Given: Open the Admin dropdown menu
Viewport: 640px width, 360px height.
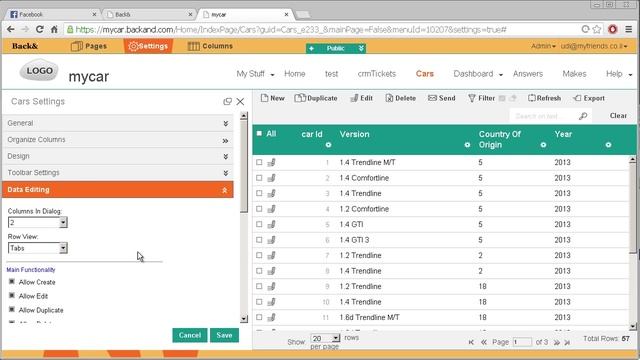Looking at the screenshot, I should pyautogui.click(x=543, y=46).
